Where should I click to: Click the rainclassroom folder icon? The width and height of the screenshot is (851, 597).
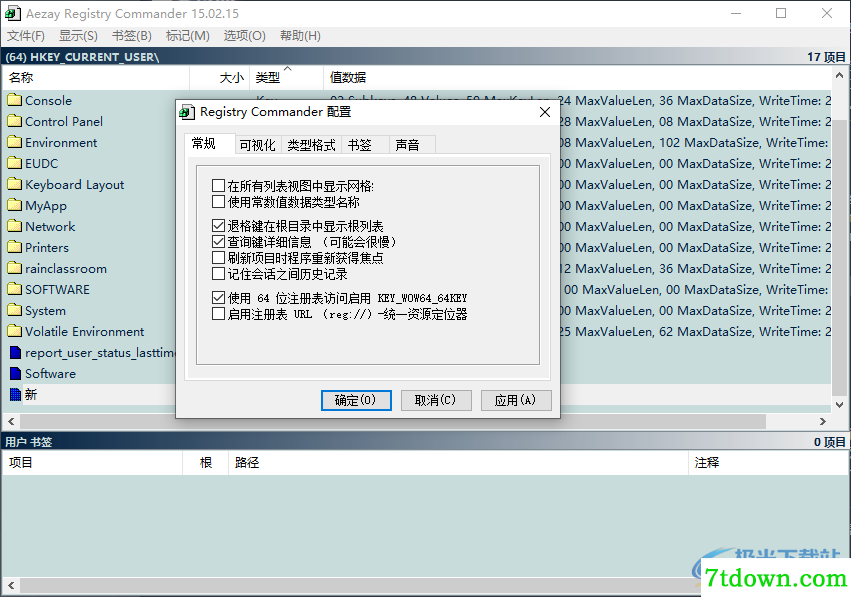click(15, 269)
